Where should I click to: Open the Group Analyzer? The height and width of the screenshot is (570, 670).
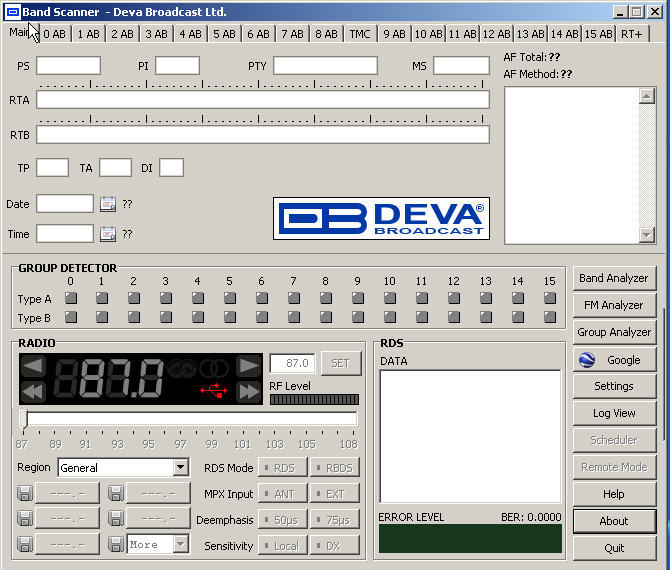(614, 332)
